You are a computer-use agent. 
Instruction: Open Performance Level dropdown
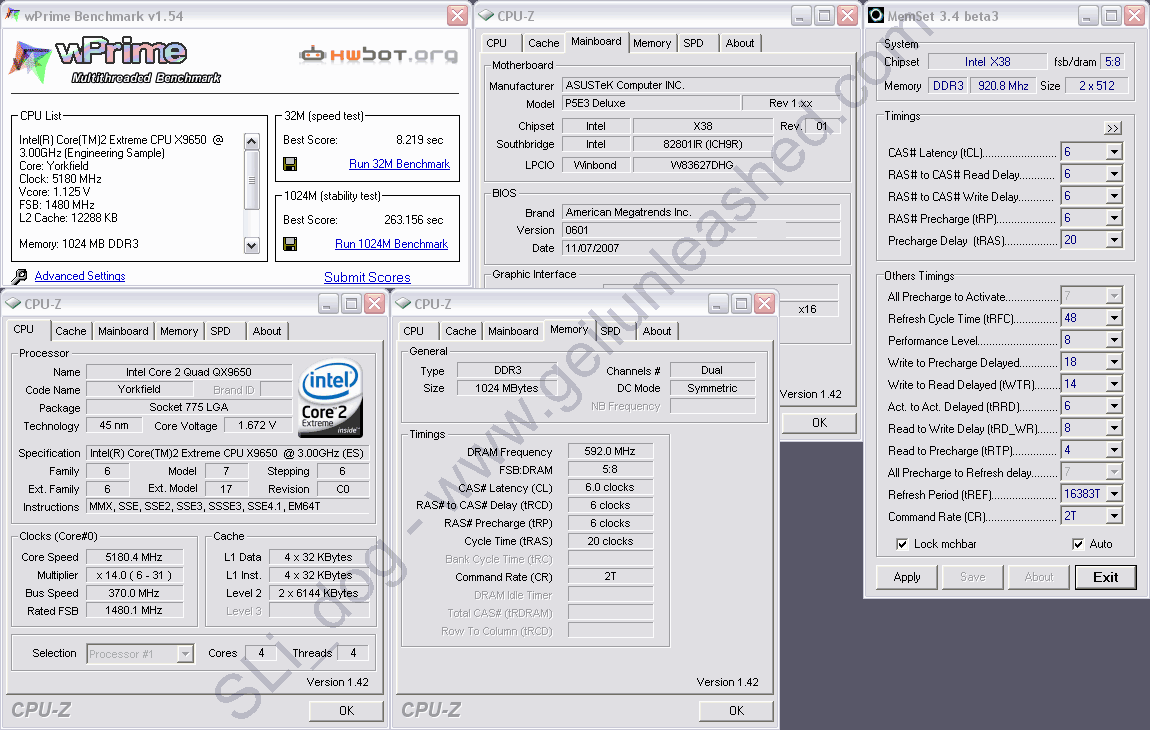coord(1114,340)
